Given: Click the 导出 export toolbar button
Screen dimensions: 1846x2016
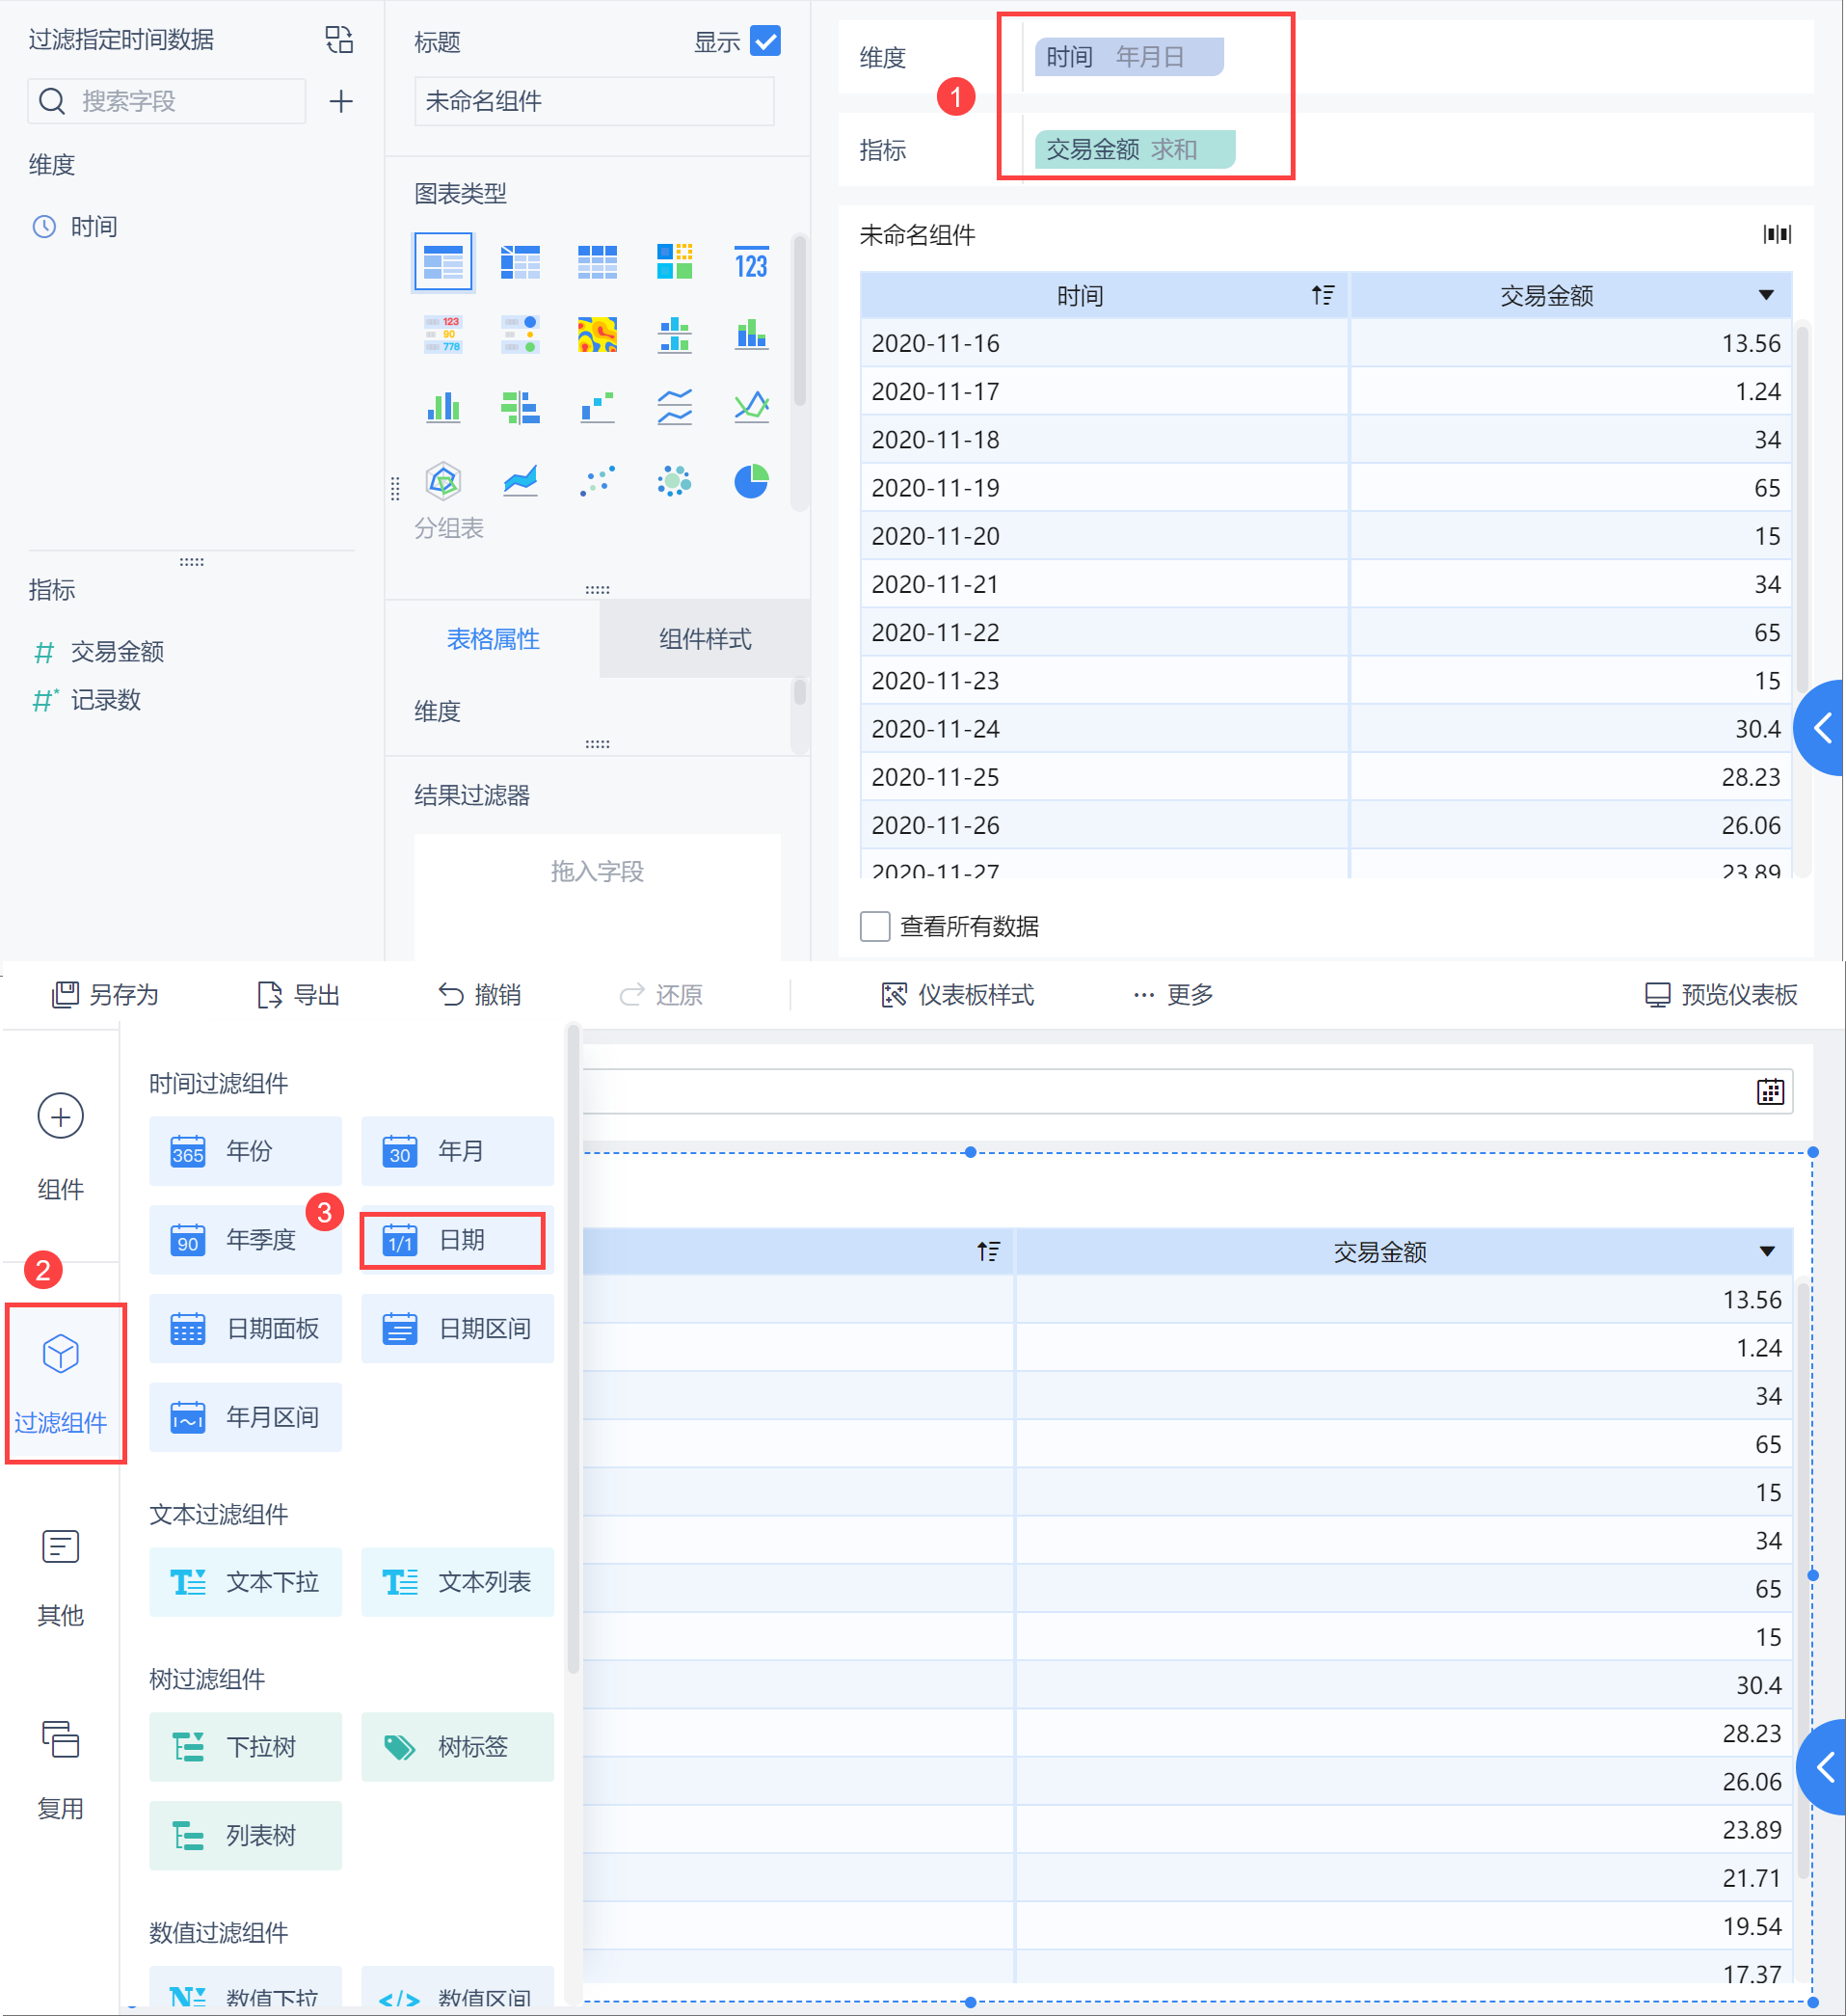Looking at the screenshot, I should coord(299,994).
